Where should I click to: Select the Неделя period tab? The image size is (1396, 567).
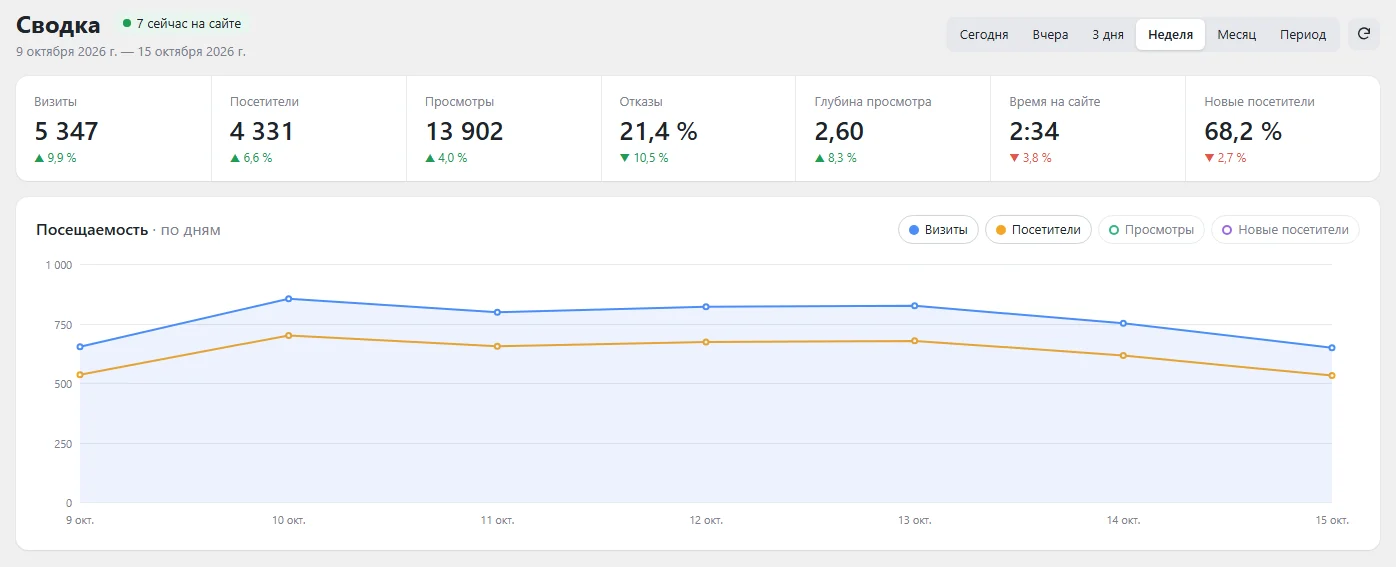coord(1170,34)
